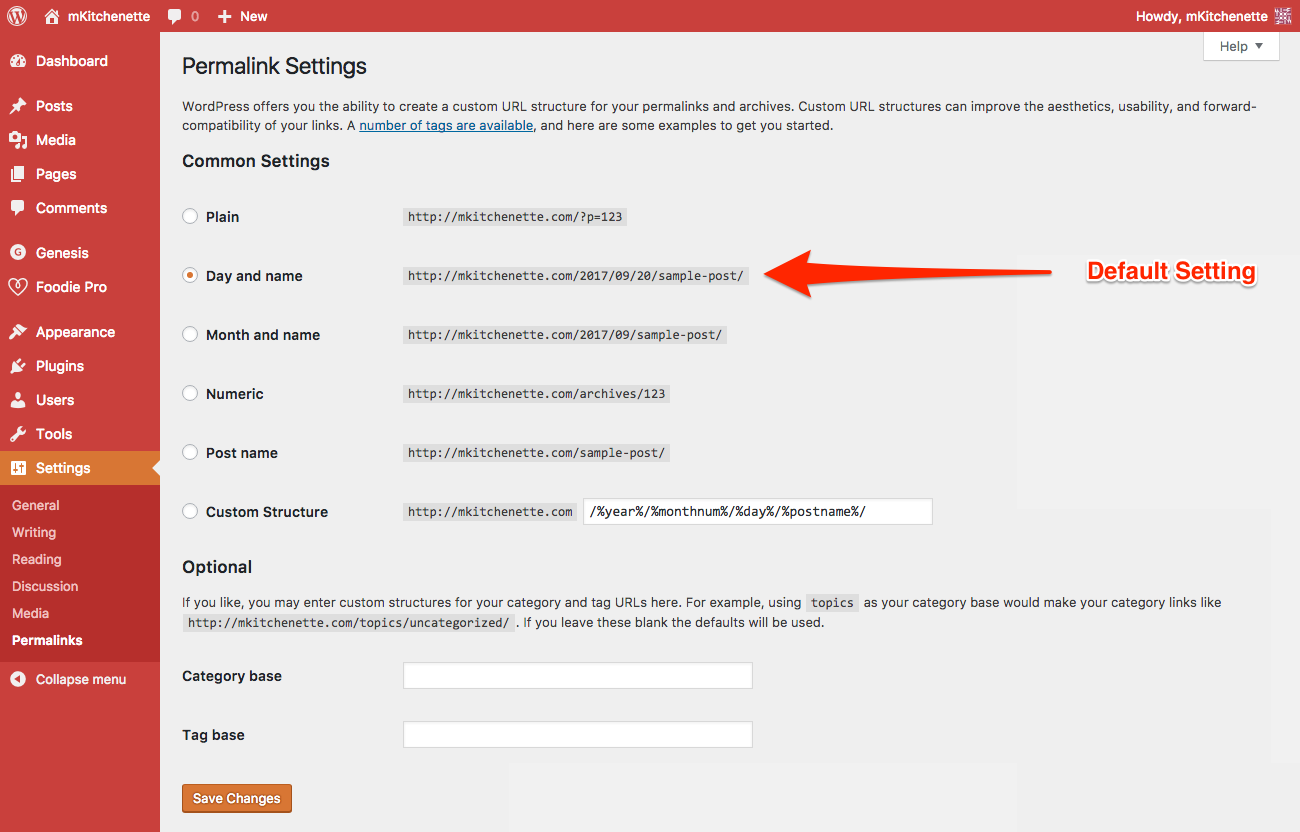1300x832 pixels.
Task: Open the New content menu in admin bar
Action: pos(242,16)
